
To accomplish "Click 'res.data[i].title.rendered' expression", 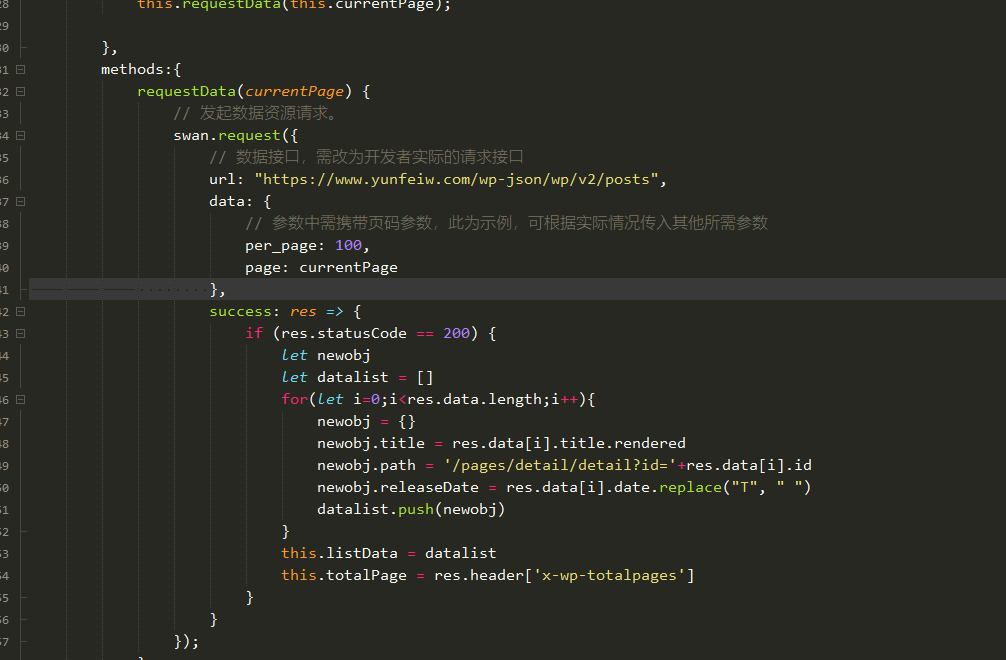I will click(x=568, y=443).
